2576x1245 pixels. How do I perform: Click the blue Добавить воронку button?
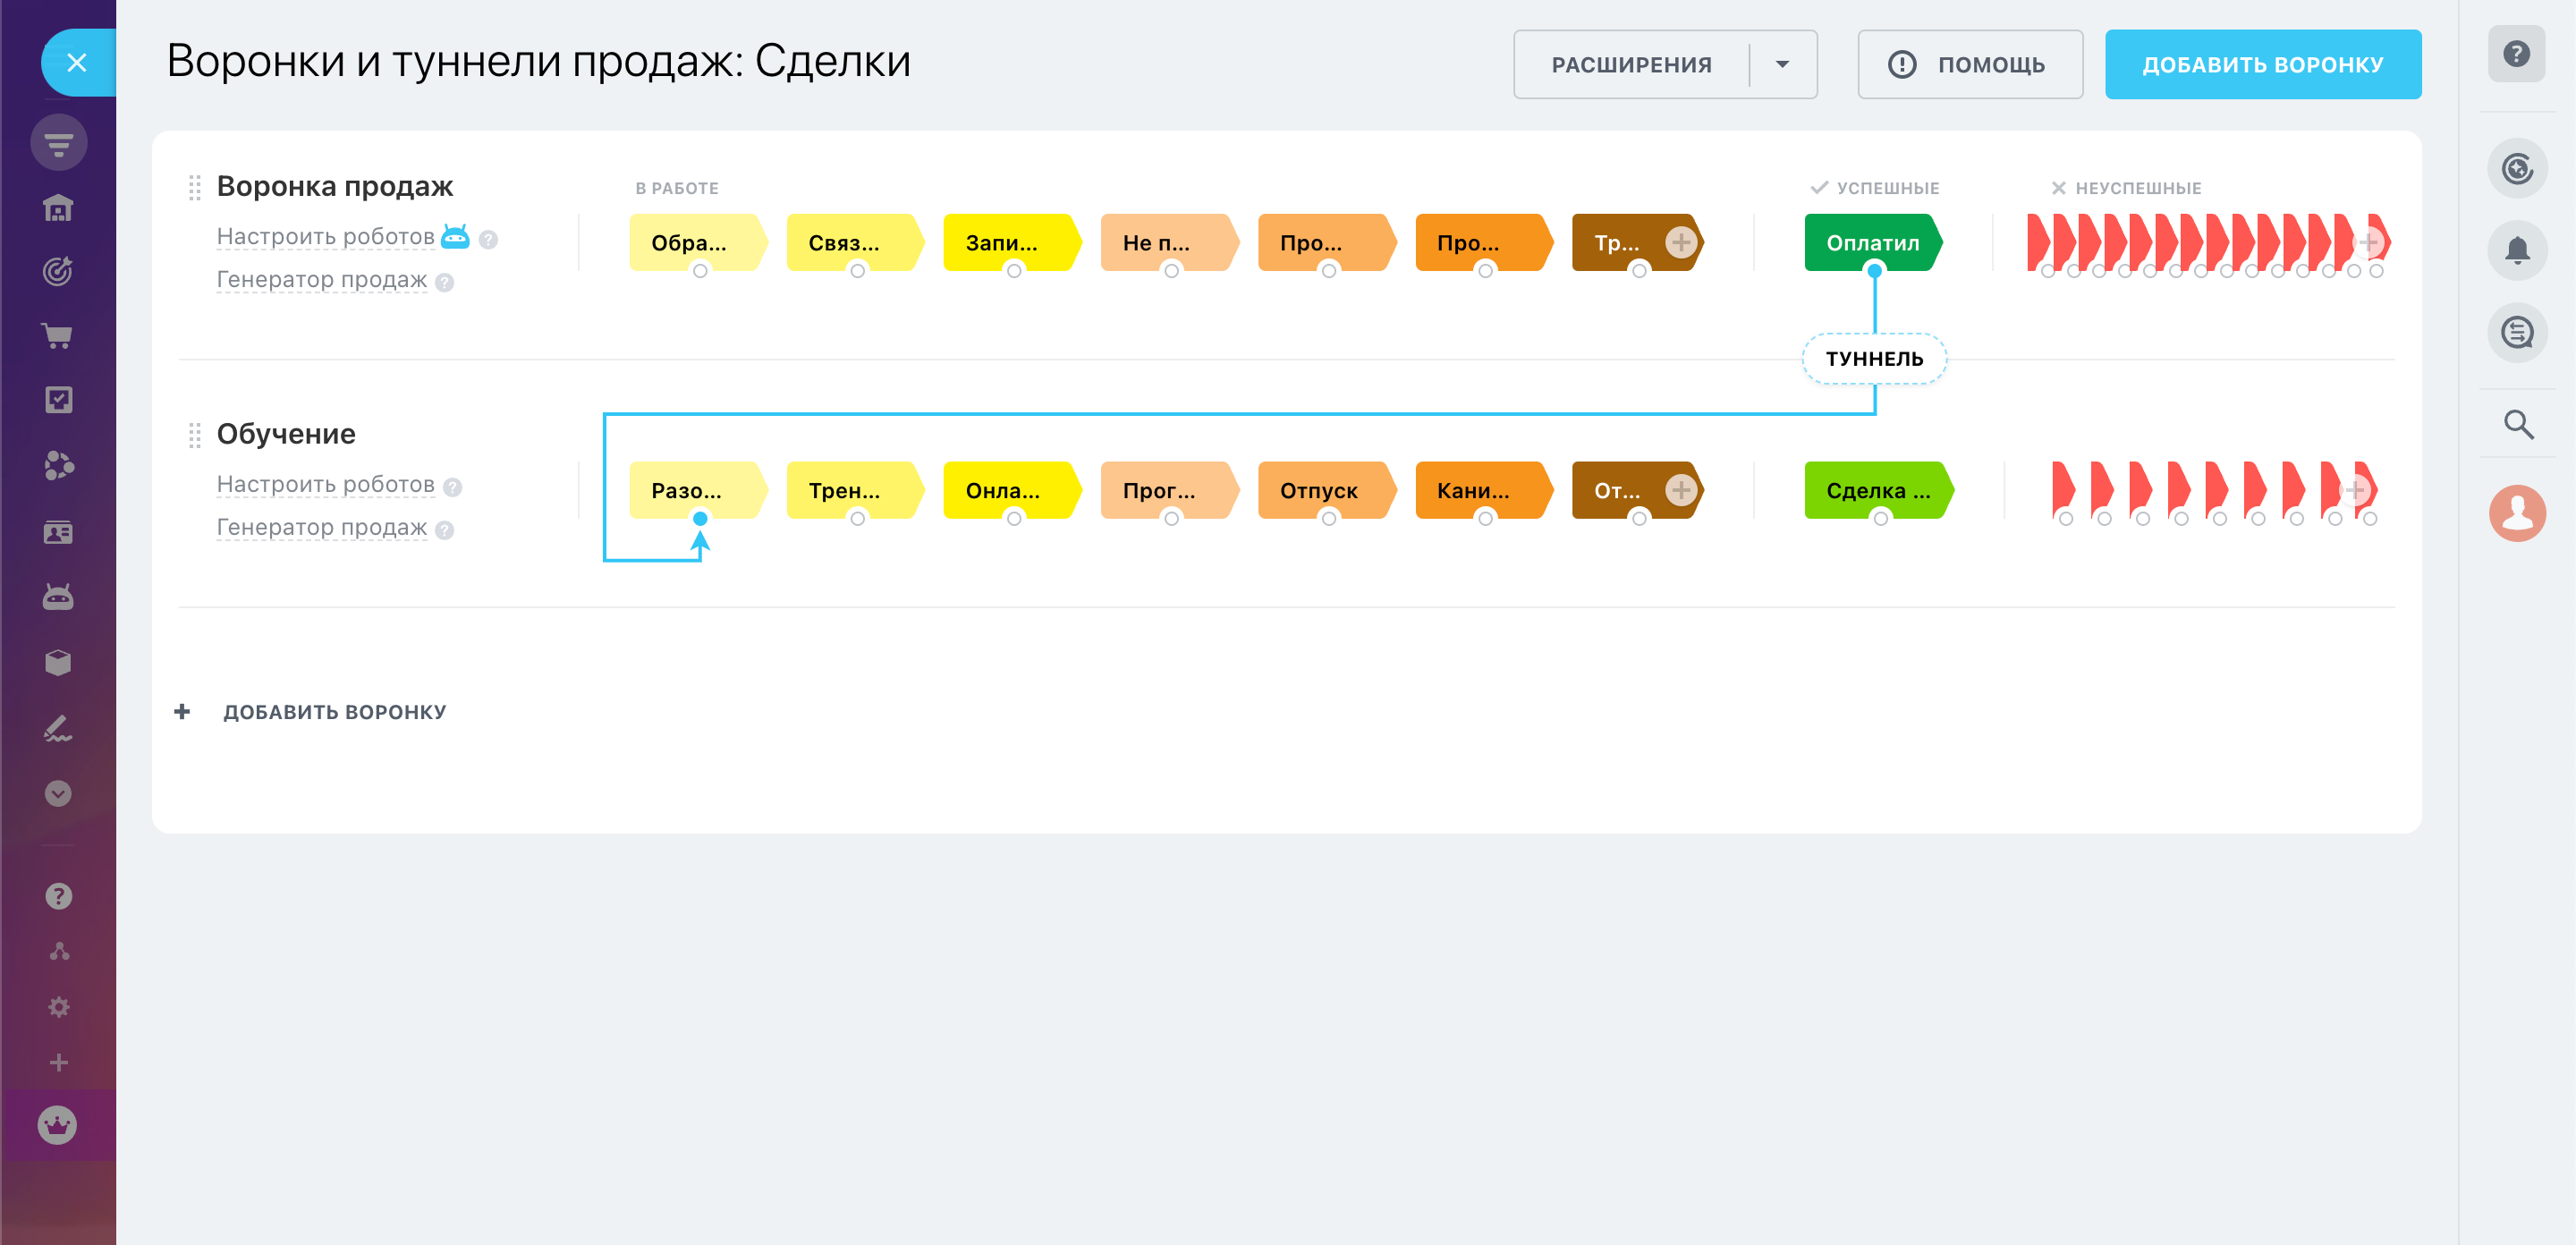2262,65
